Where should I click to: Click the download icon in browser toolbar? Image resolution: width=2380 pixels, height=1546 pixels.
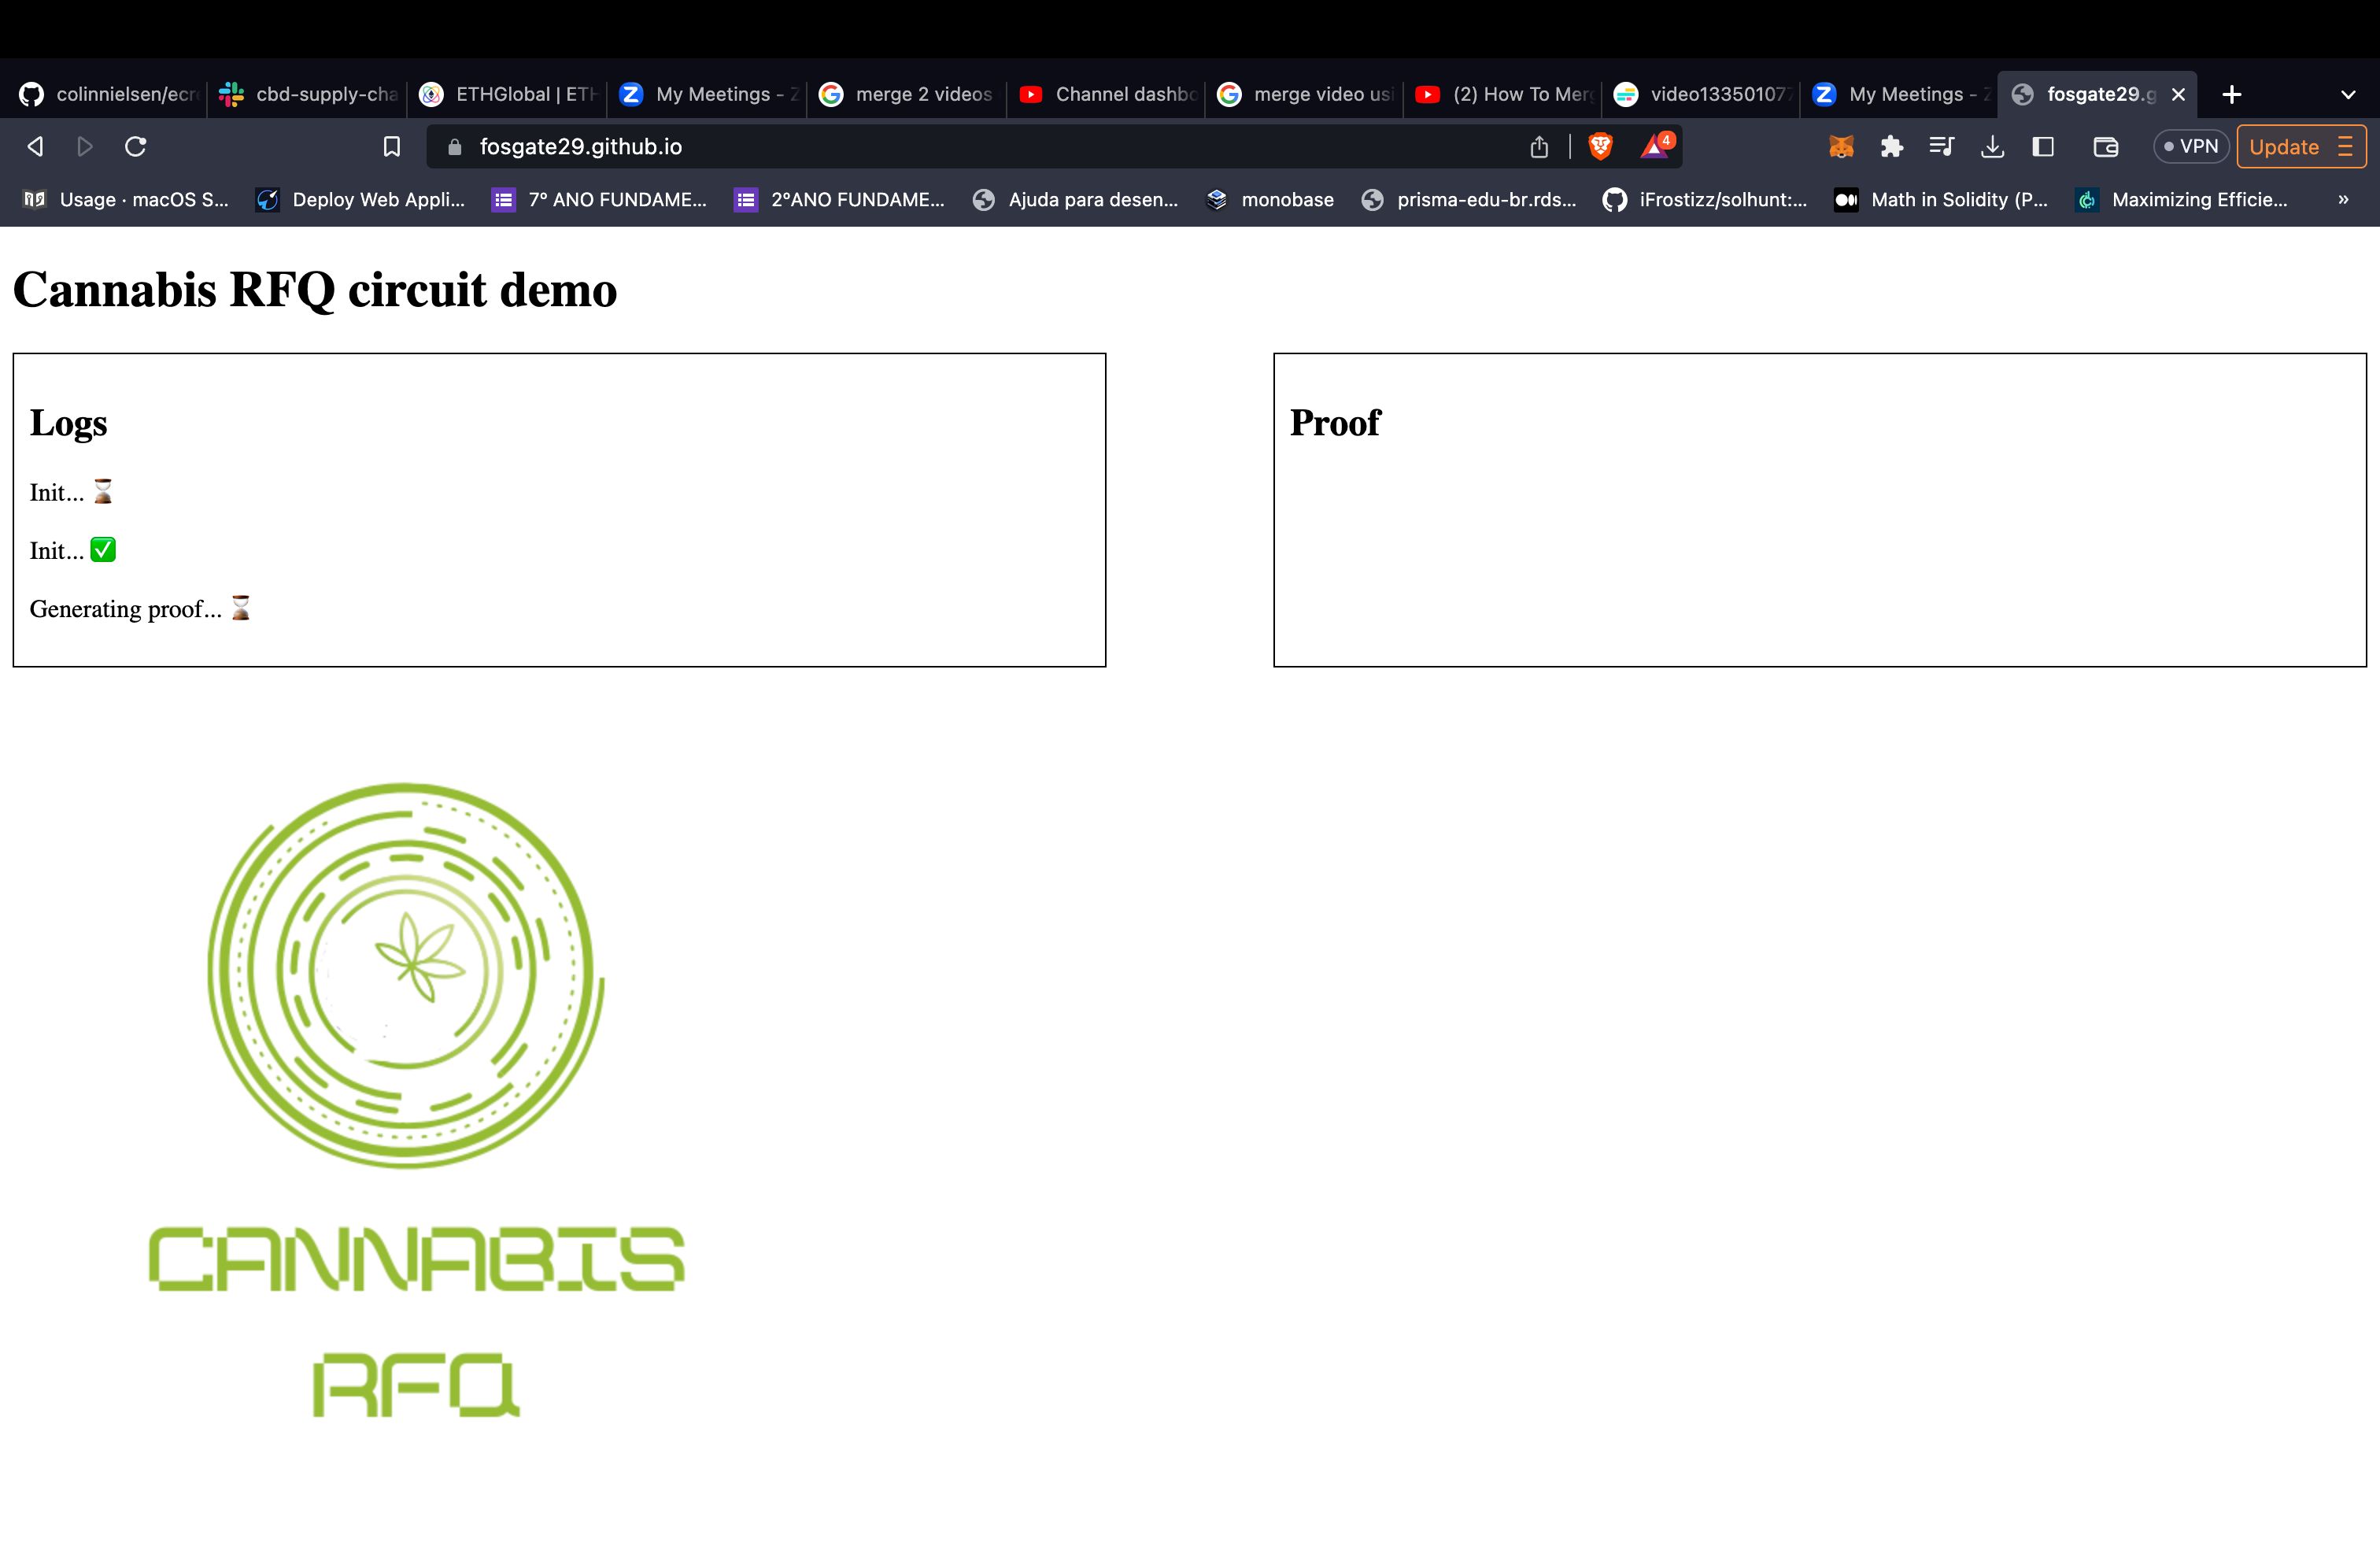(1991, 146)
